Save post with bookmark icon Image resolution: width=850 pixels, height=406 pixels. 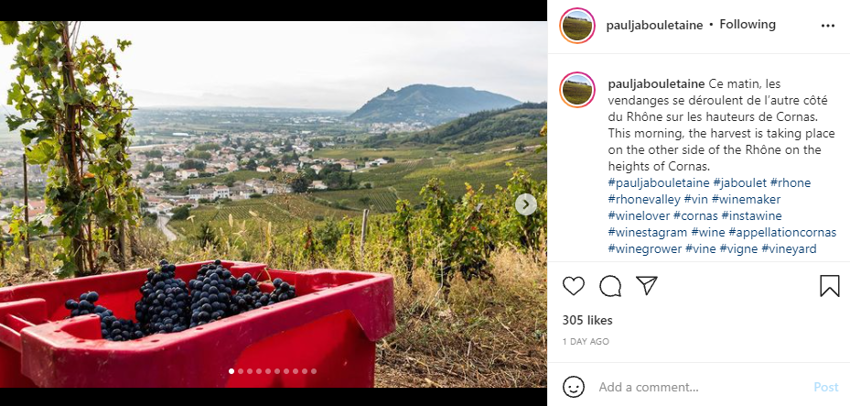click(829, 287)
